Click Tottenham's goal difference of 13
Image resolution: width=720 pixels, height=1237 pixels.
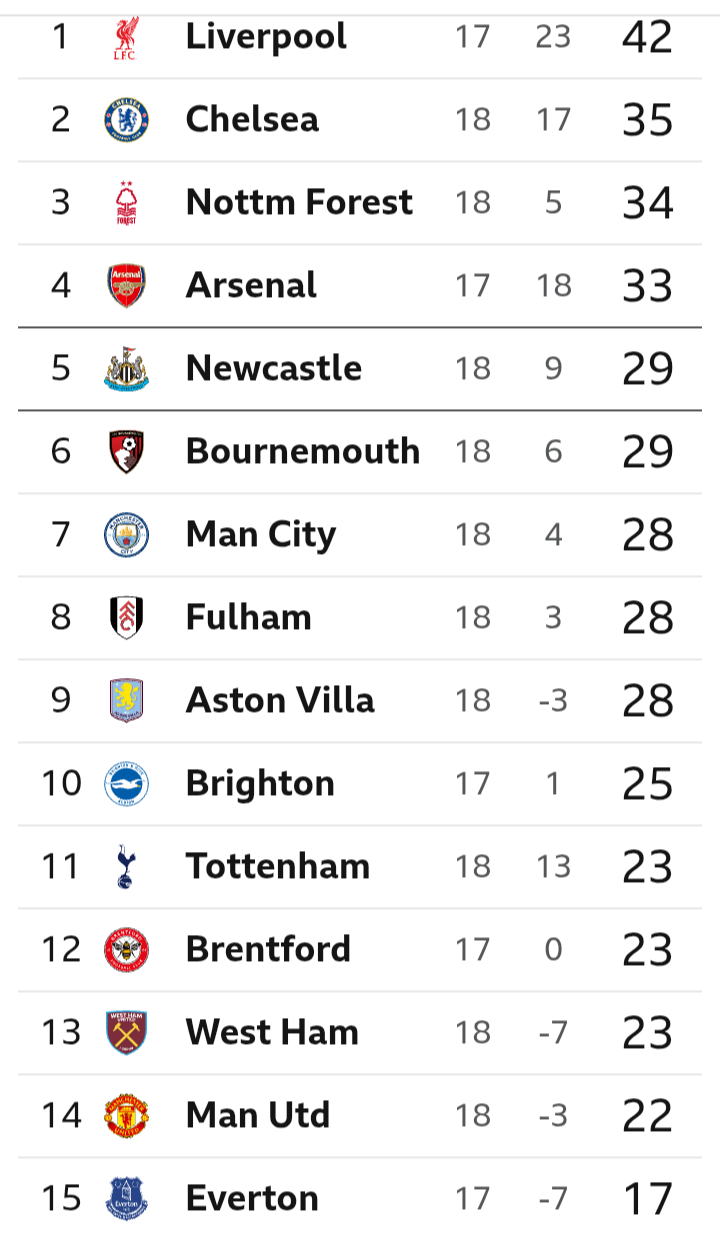pos(553,867)
